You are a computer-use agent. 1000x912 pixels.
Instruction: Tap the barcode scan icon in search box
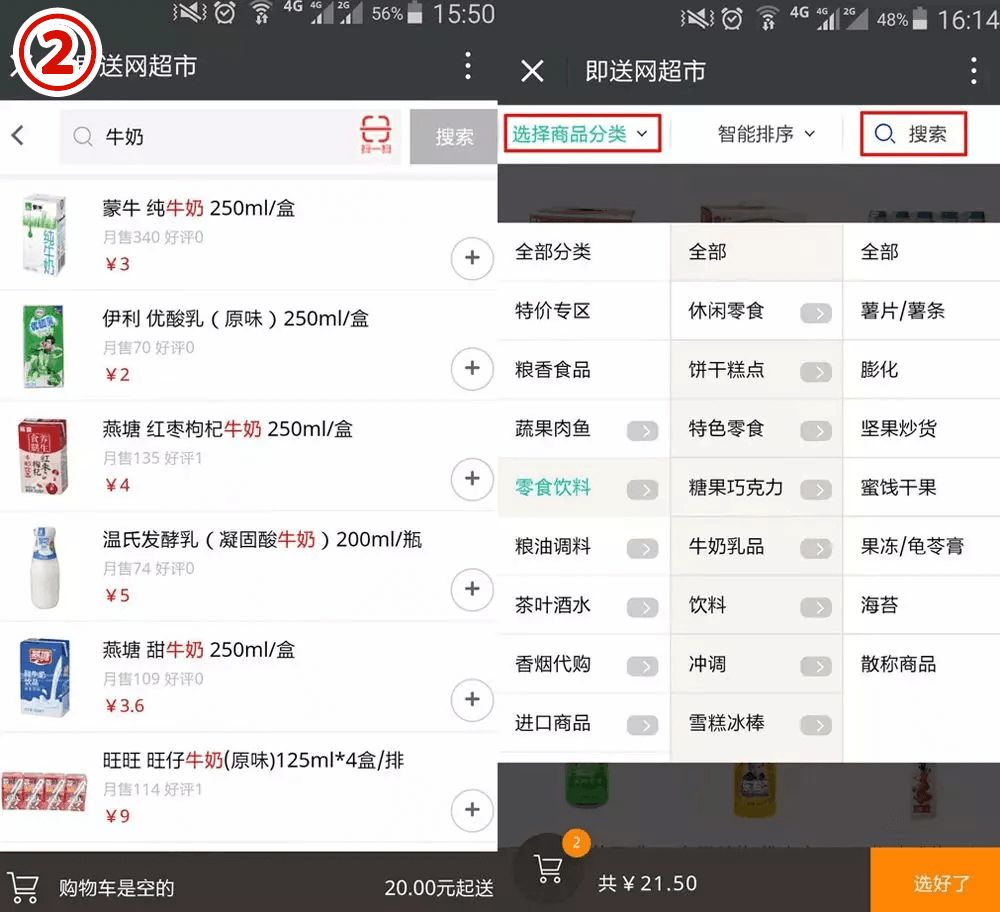[x=376, y=135]
